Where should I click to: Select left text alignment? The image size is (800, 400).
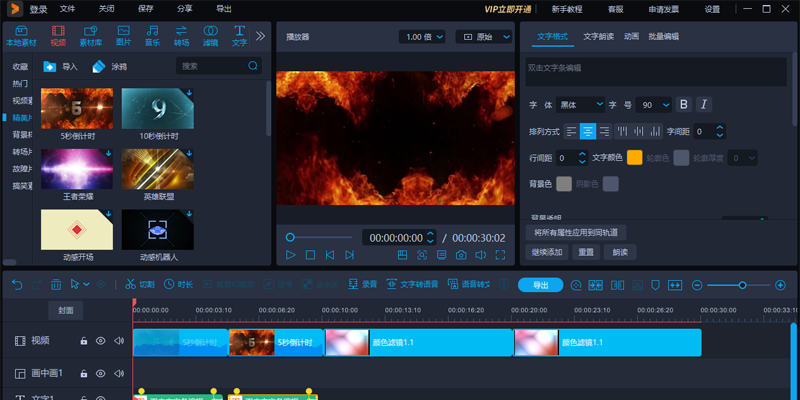pos(571,132)
